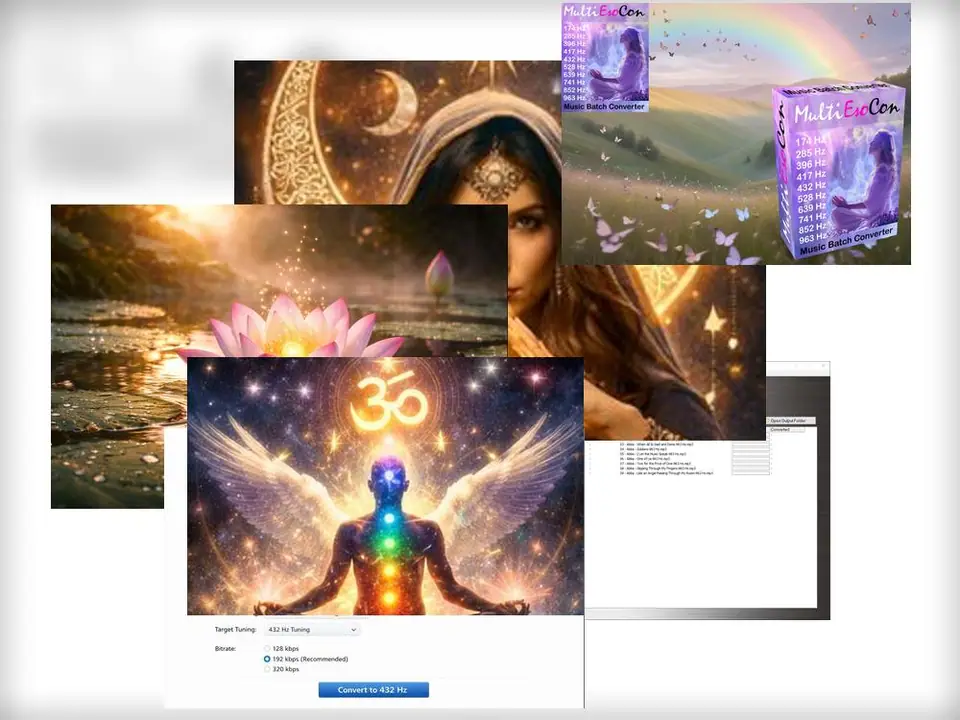Click the Converted column header

point(780,430)
